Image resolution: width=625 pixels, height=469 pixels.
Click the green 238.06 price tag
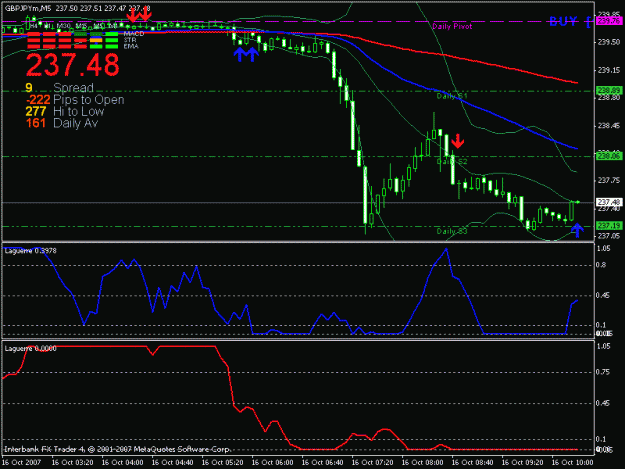(608, 156)
